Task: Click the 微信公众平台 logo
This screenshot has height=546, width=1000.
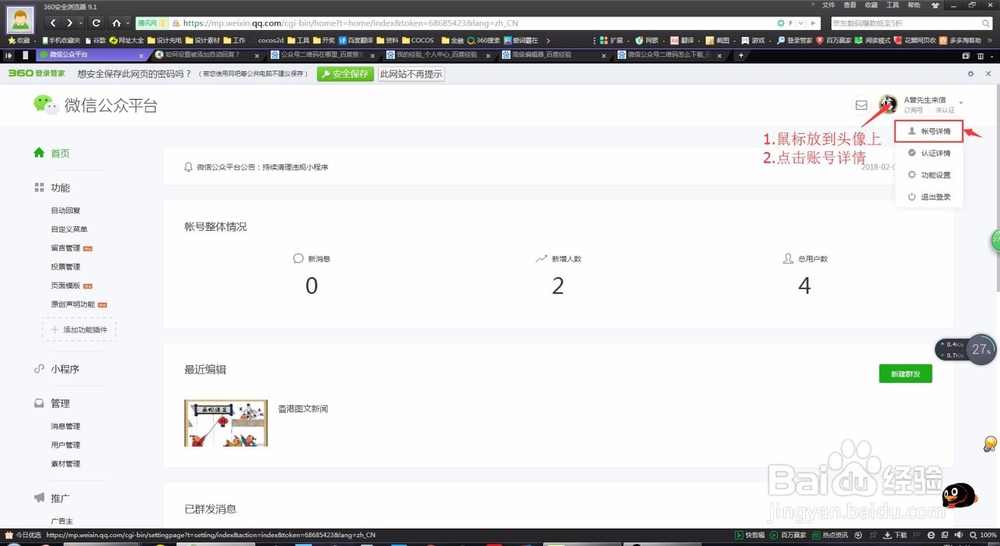Action: pos(96,105)
